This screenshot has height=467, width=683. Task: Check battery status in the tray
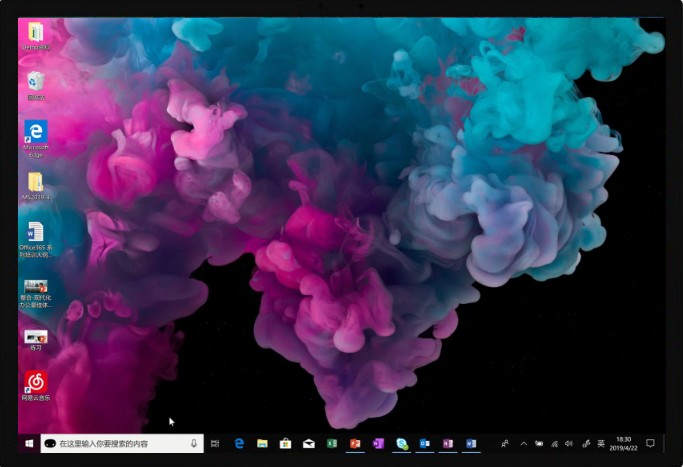point(539,443)
